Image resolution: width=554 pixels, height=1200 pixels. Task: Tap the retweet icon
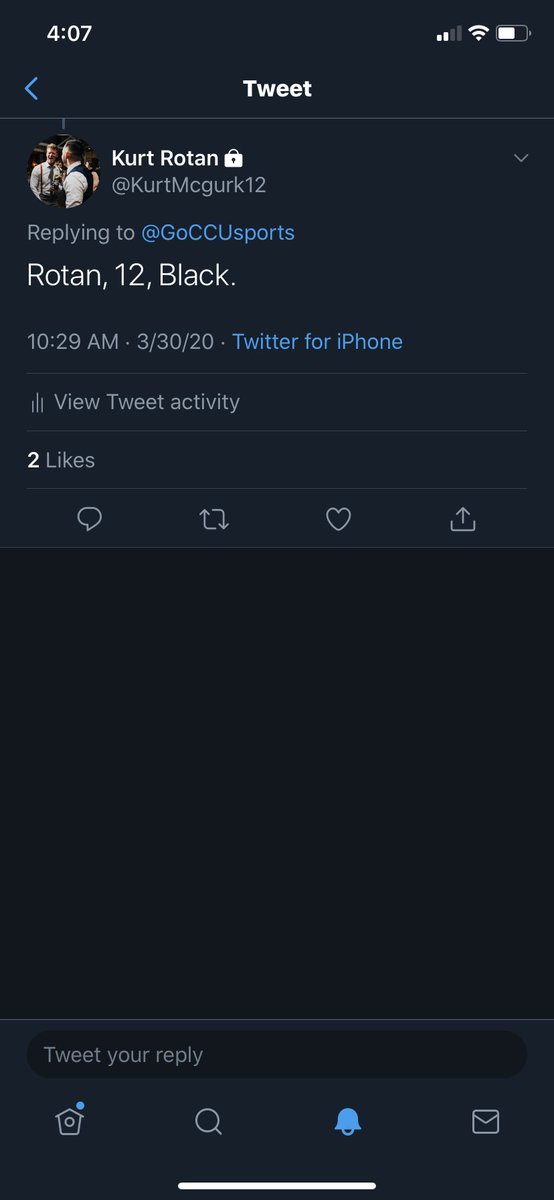pyautogui.click(x=214, y=518)
